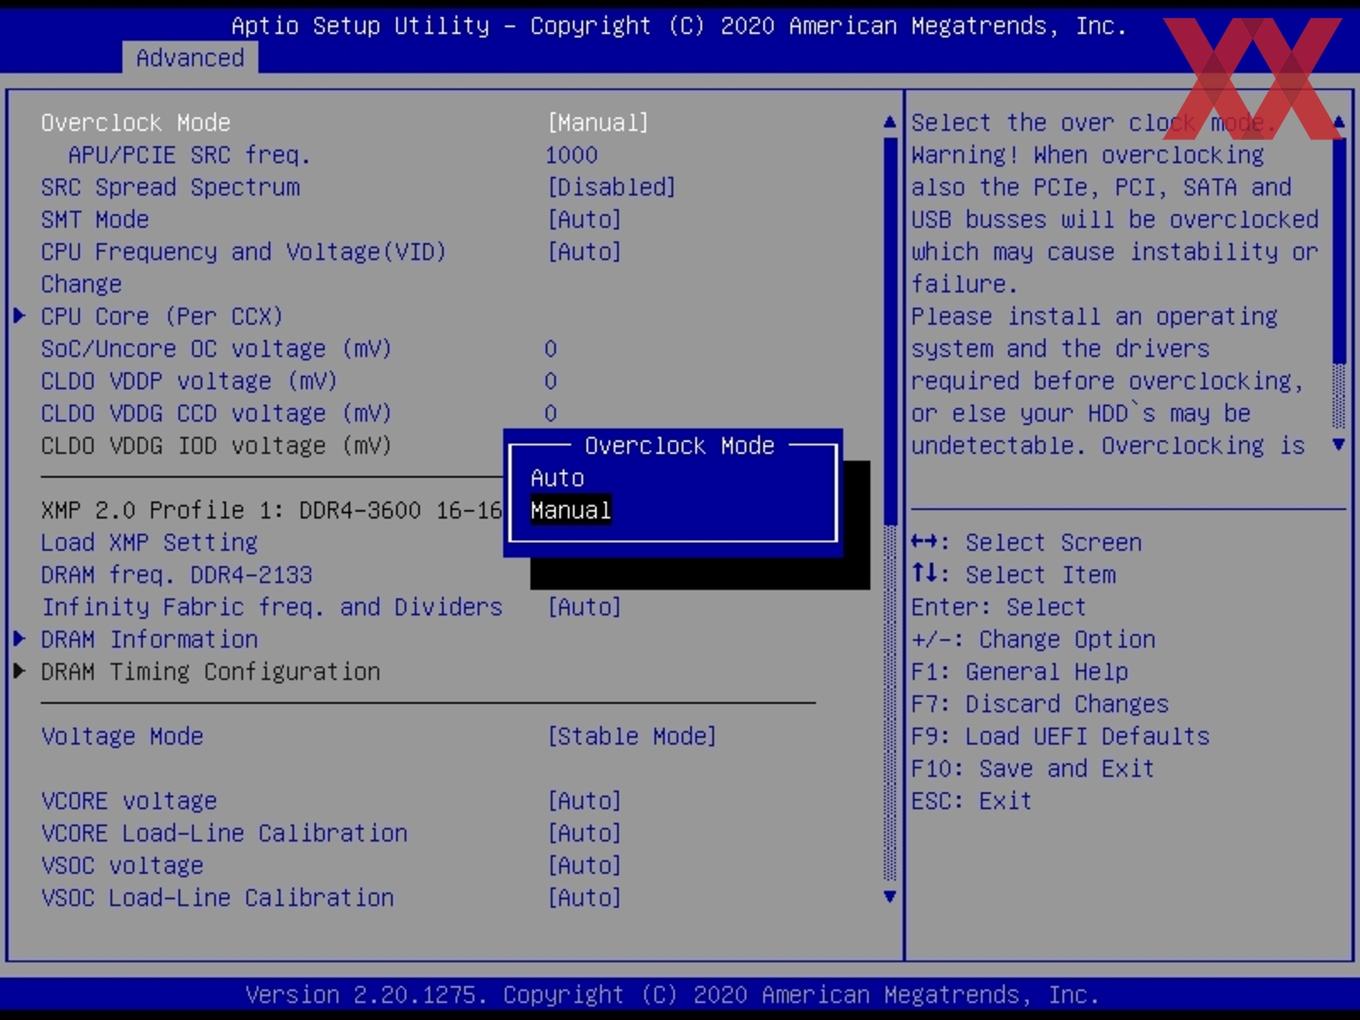Expand DRAM Timing Configuration arrow
Image resolution: width=1360 pixels, height=1020 pixels.
tap(19, 671)
